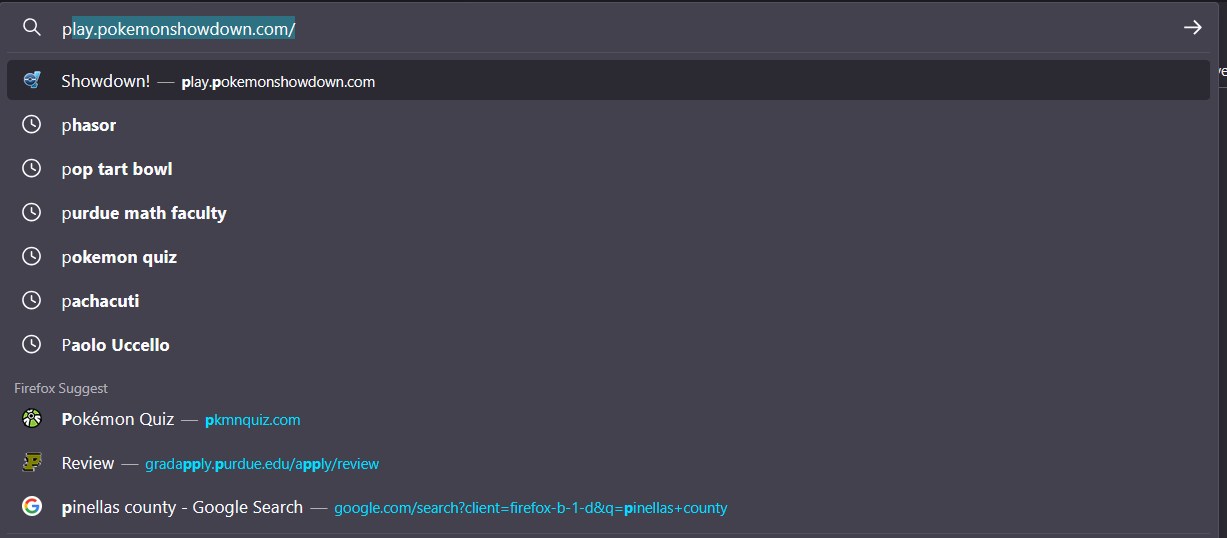Click the Google logo icon next to pinellas county
This screenshot has height=538, width=1227.
coord(32,507)
